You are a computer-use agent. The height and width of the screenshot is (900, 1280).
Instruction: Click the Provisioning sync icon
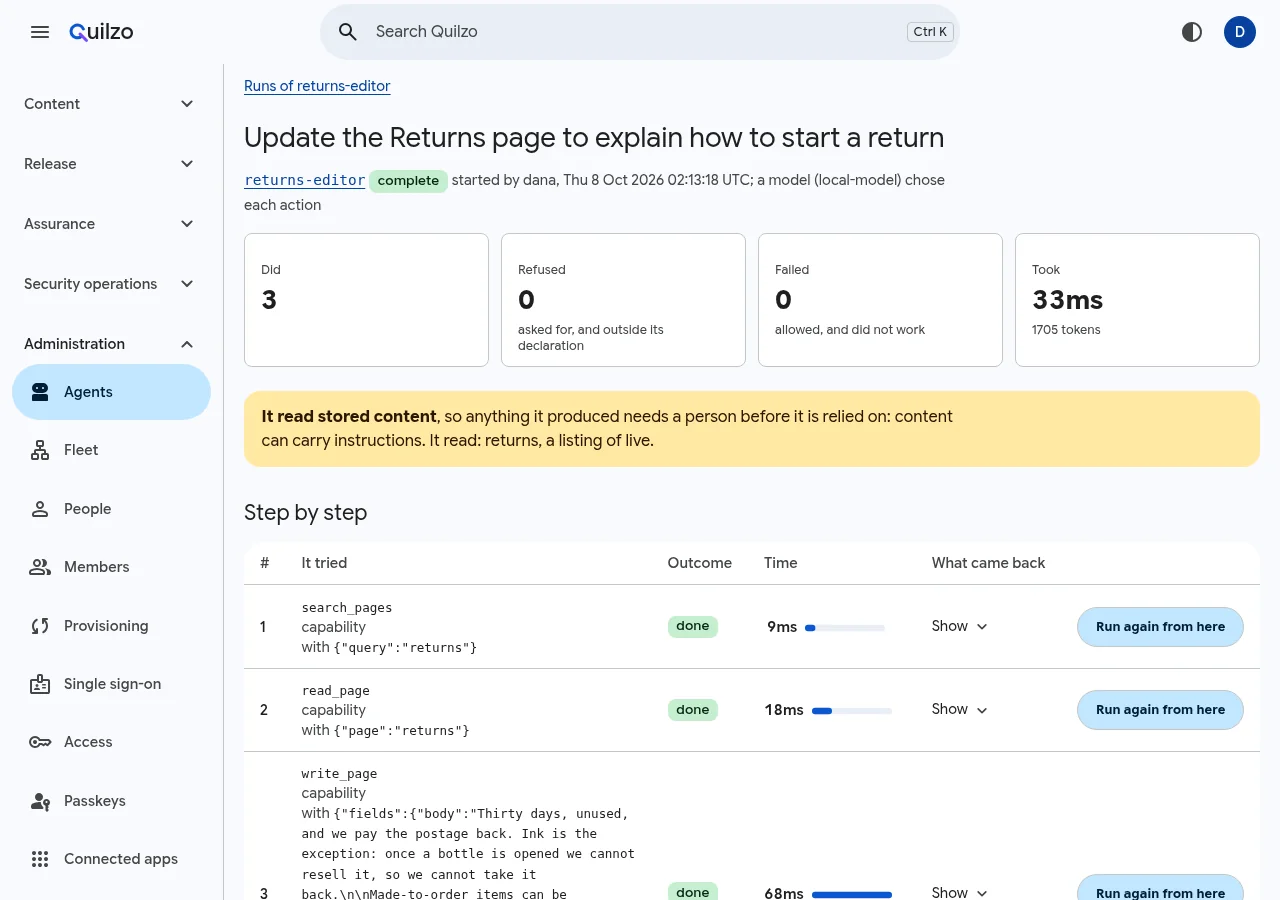pyautogui.click(x=40, y=626)
